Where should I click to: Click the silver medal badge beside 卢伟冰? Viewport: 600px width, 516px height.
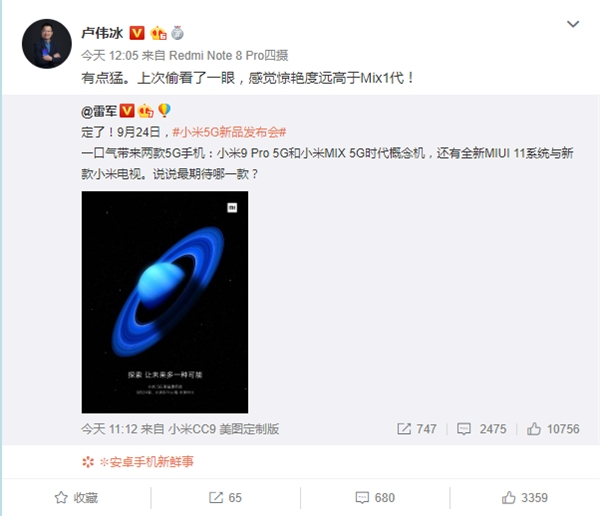point(177,33)
